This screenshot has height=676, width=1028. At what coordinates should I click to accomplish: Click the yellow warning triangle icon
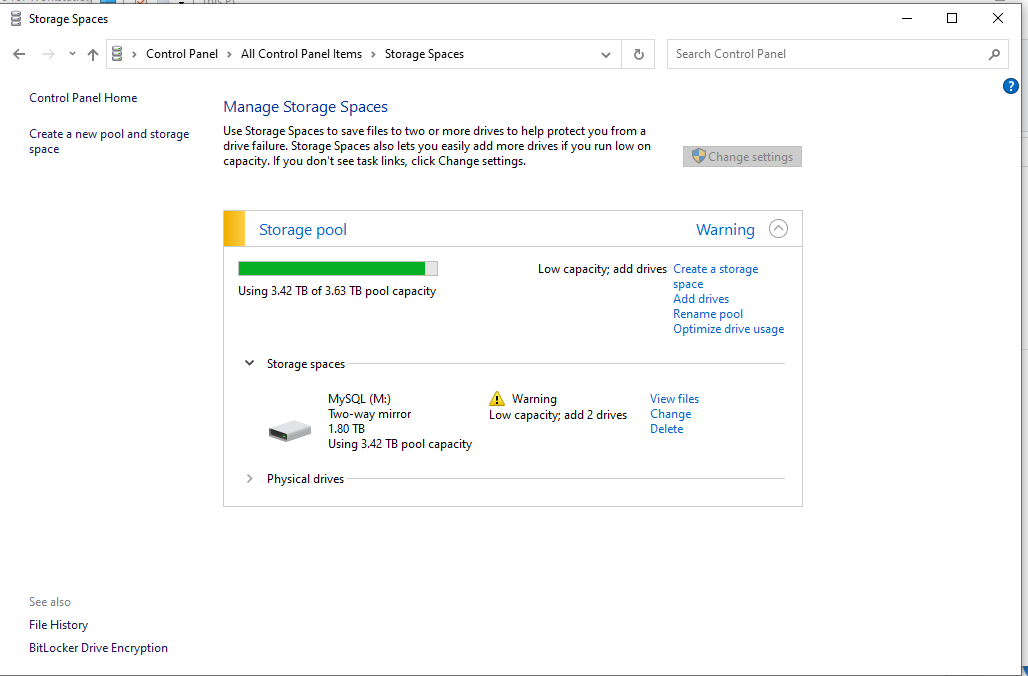(x=497, y=399)
